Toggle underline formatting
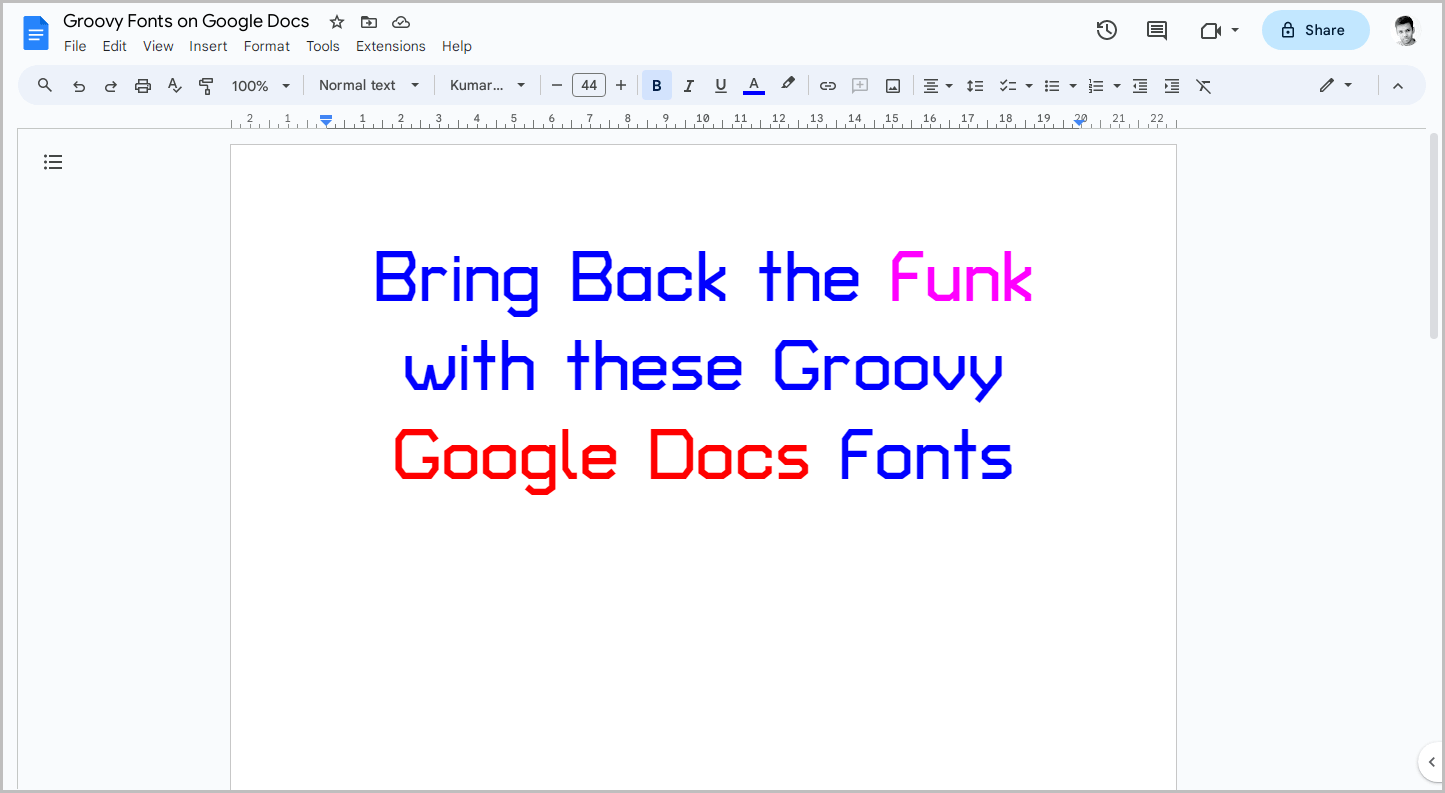The image size is (1445, 793). click(720, 85)
